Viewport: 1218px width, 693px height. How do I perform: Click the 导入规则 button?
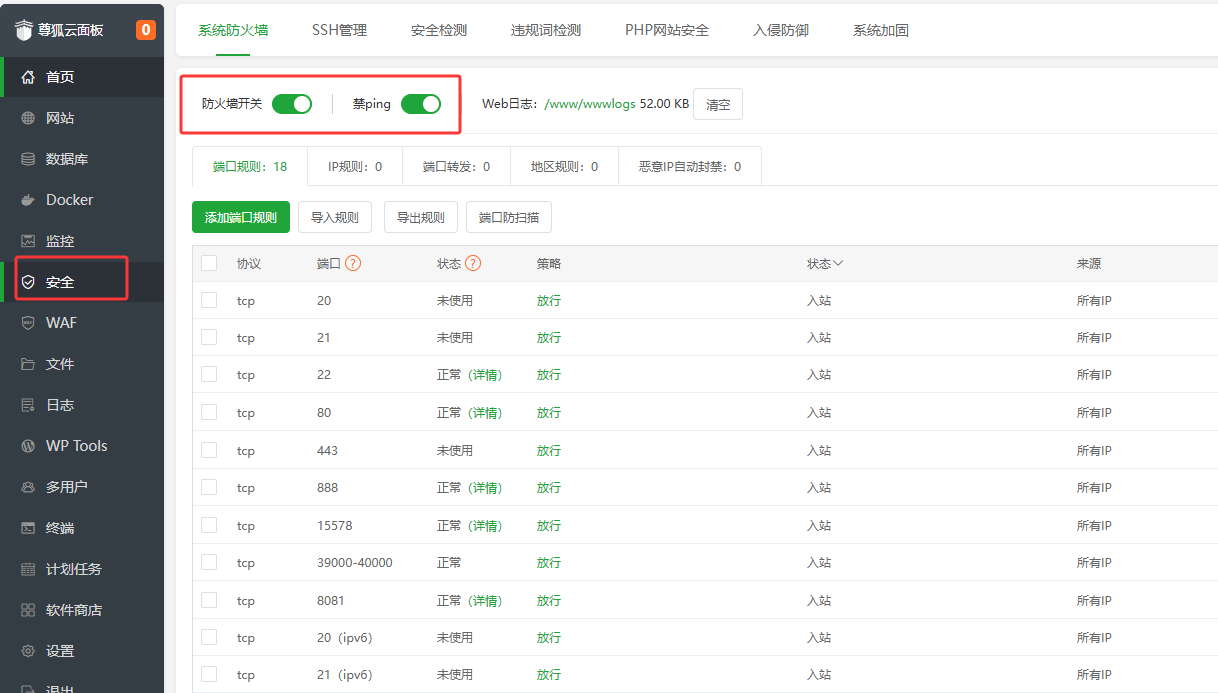335,217
